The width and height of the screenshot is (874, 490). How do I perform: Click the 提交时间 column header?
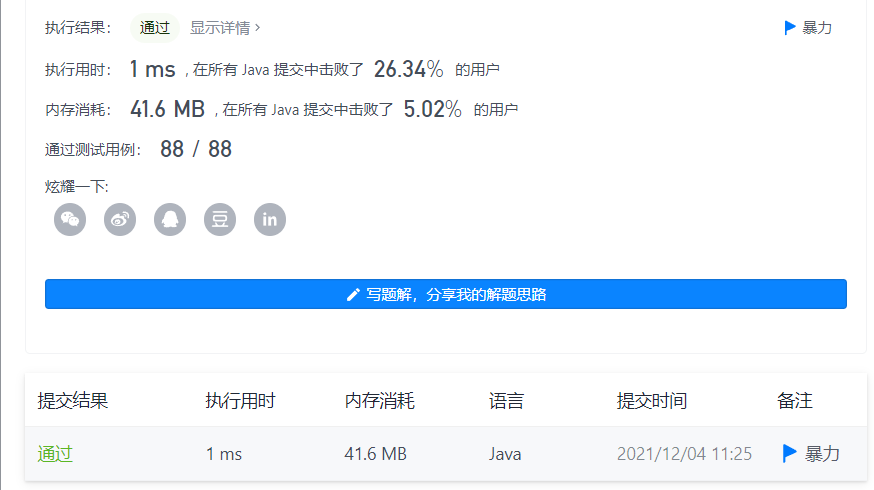tap(652, 401)
